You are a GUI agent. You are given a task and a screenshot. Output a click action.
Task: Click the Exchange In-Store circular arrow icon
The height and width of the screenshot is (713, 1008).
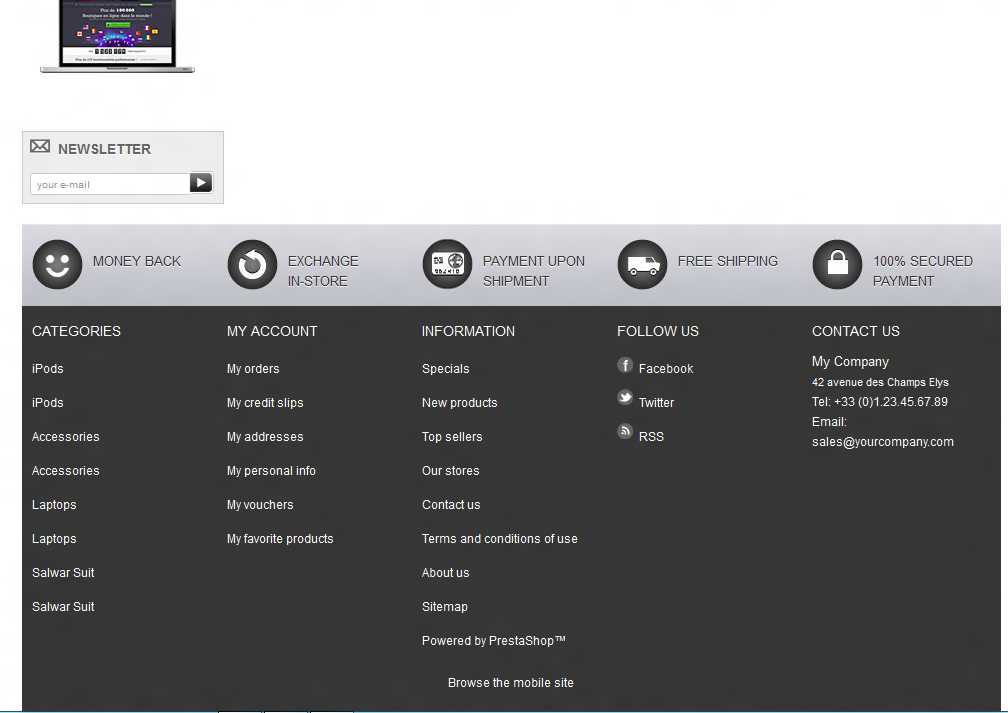point(252,264)
